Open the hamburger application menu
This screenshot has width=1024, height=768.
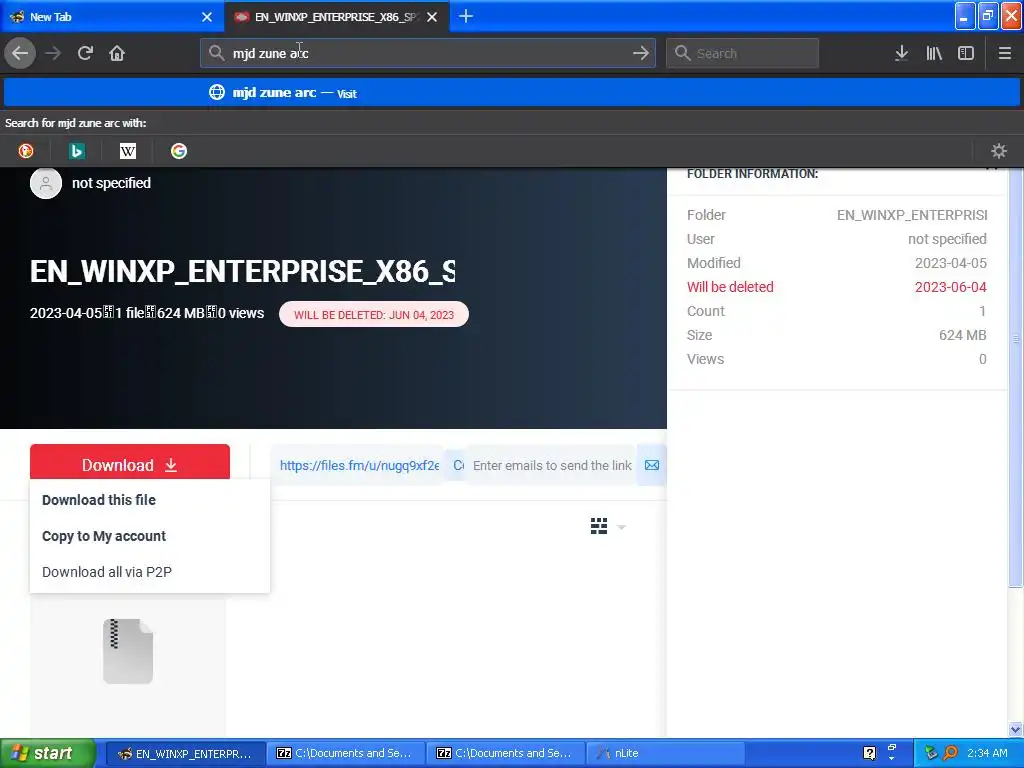tap(1004, 53)
